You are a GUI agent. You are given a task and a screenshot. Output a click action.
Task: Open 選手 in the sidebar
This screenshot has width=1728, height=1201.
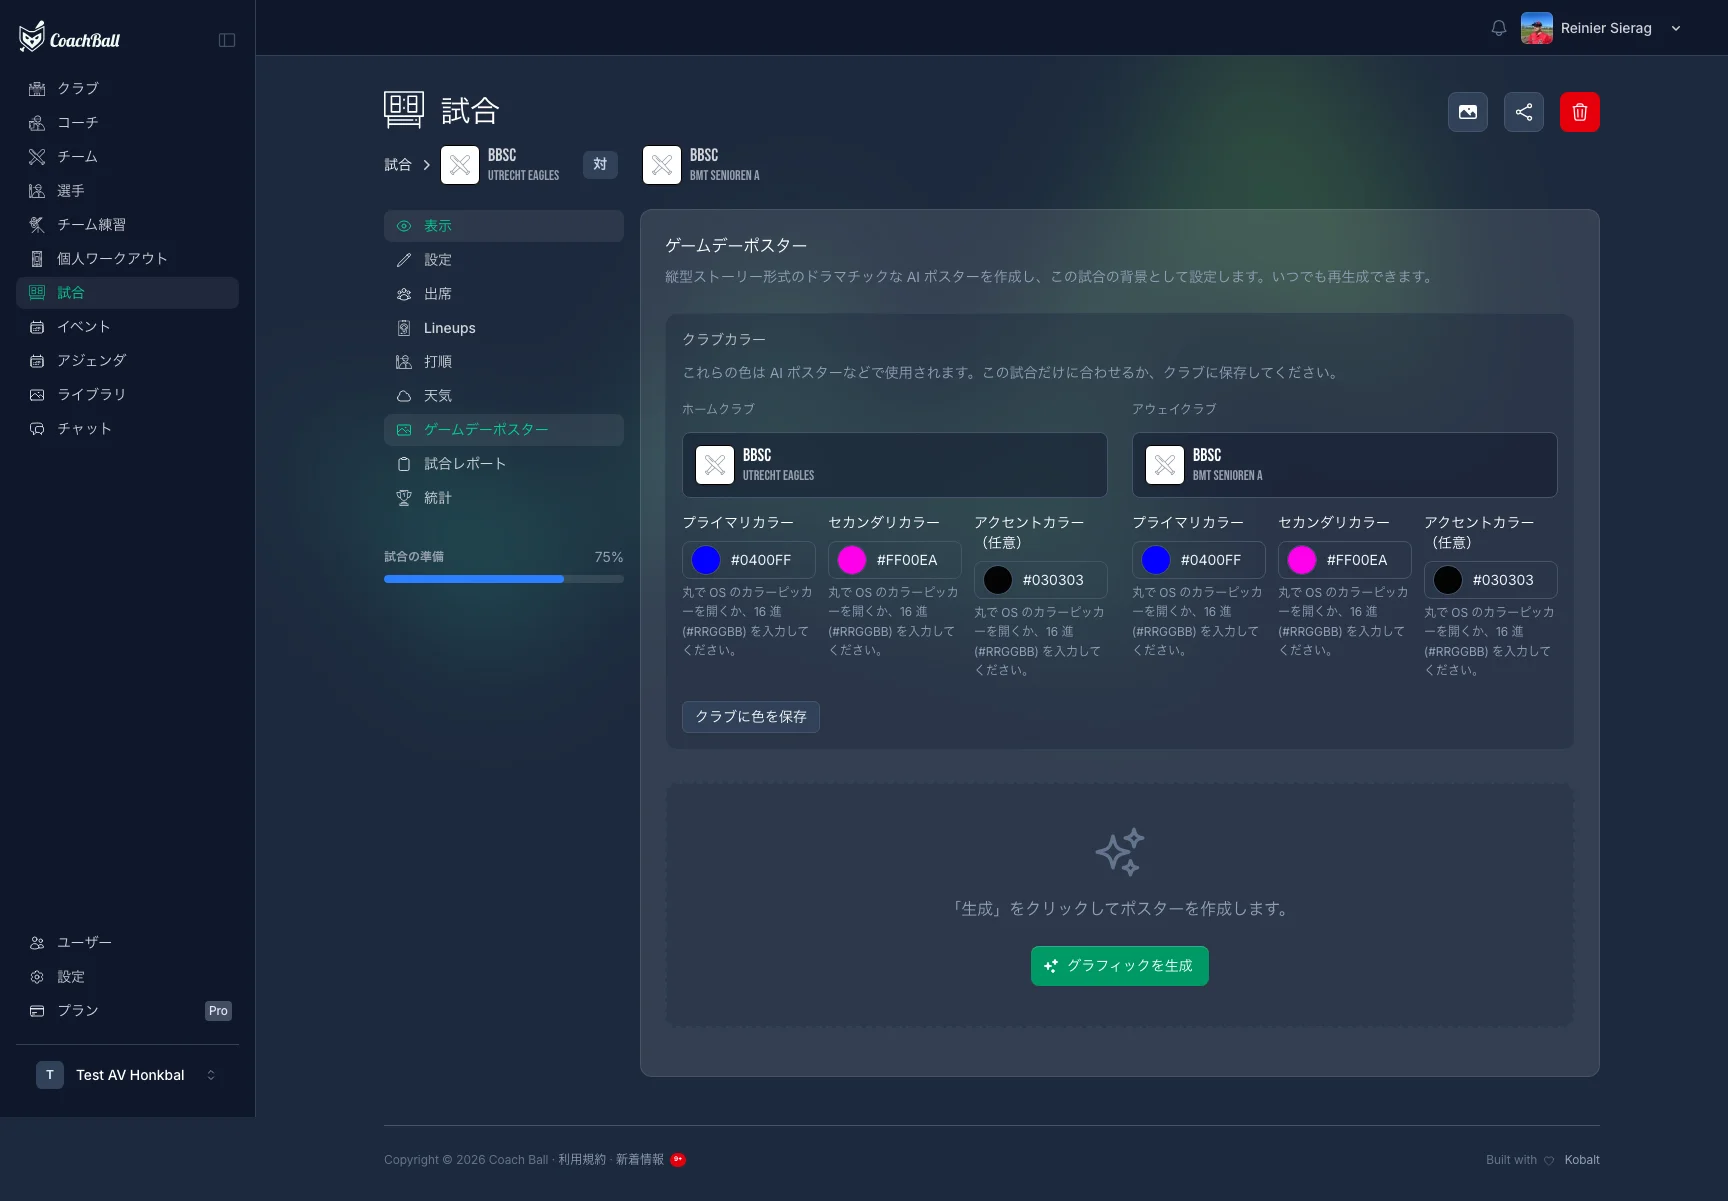(x=127, y=190)
